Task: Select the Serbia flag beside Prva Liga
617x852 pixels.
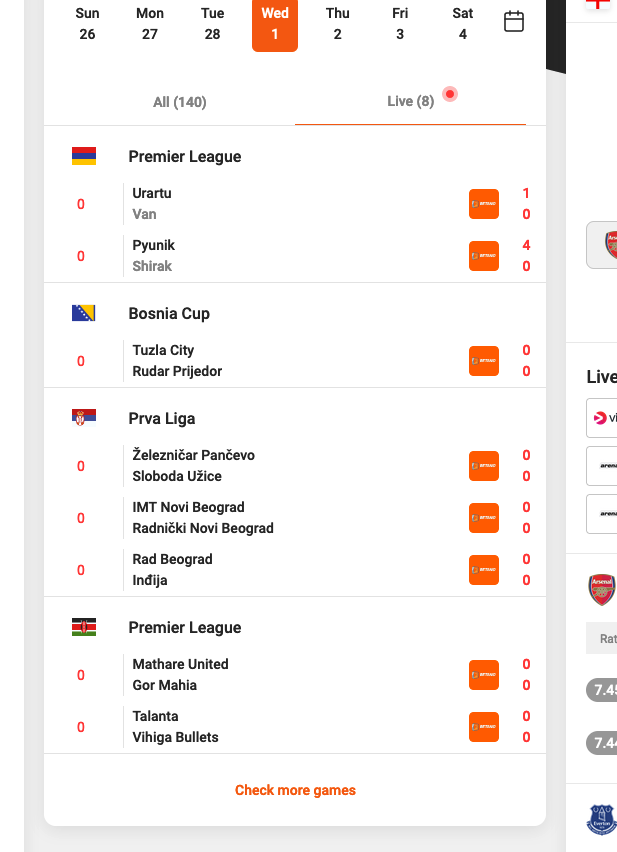Action: tap(84, 418)
